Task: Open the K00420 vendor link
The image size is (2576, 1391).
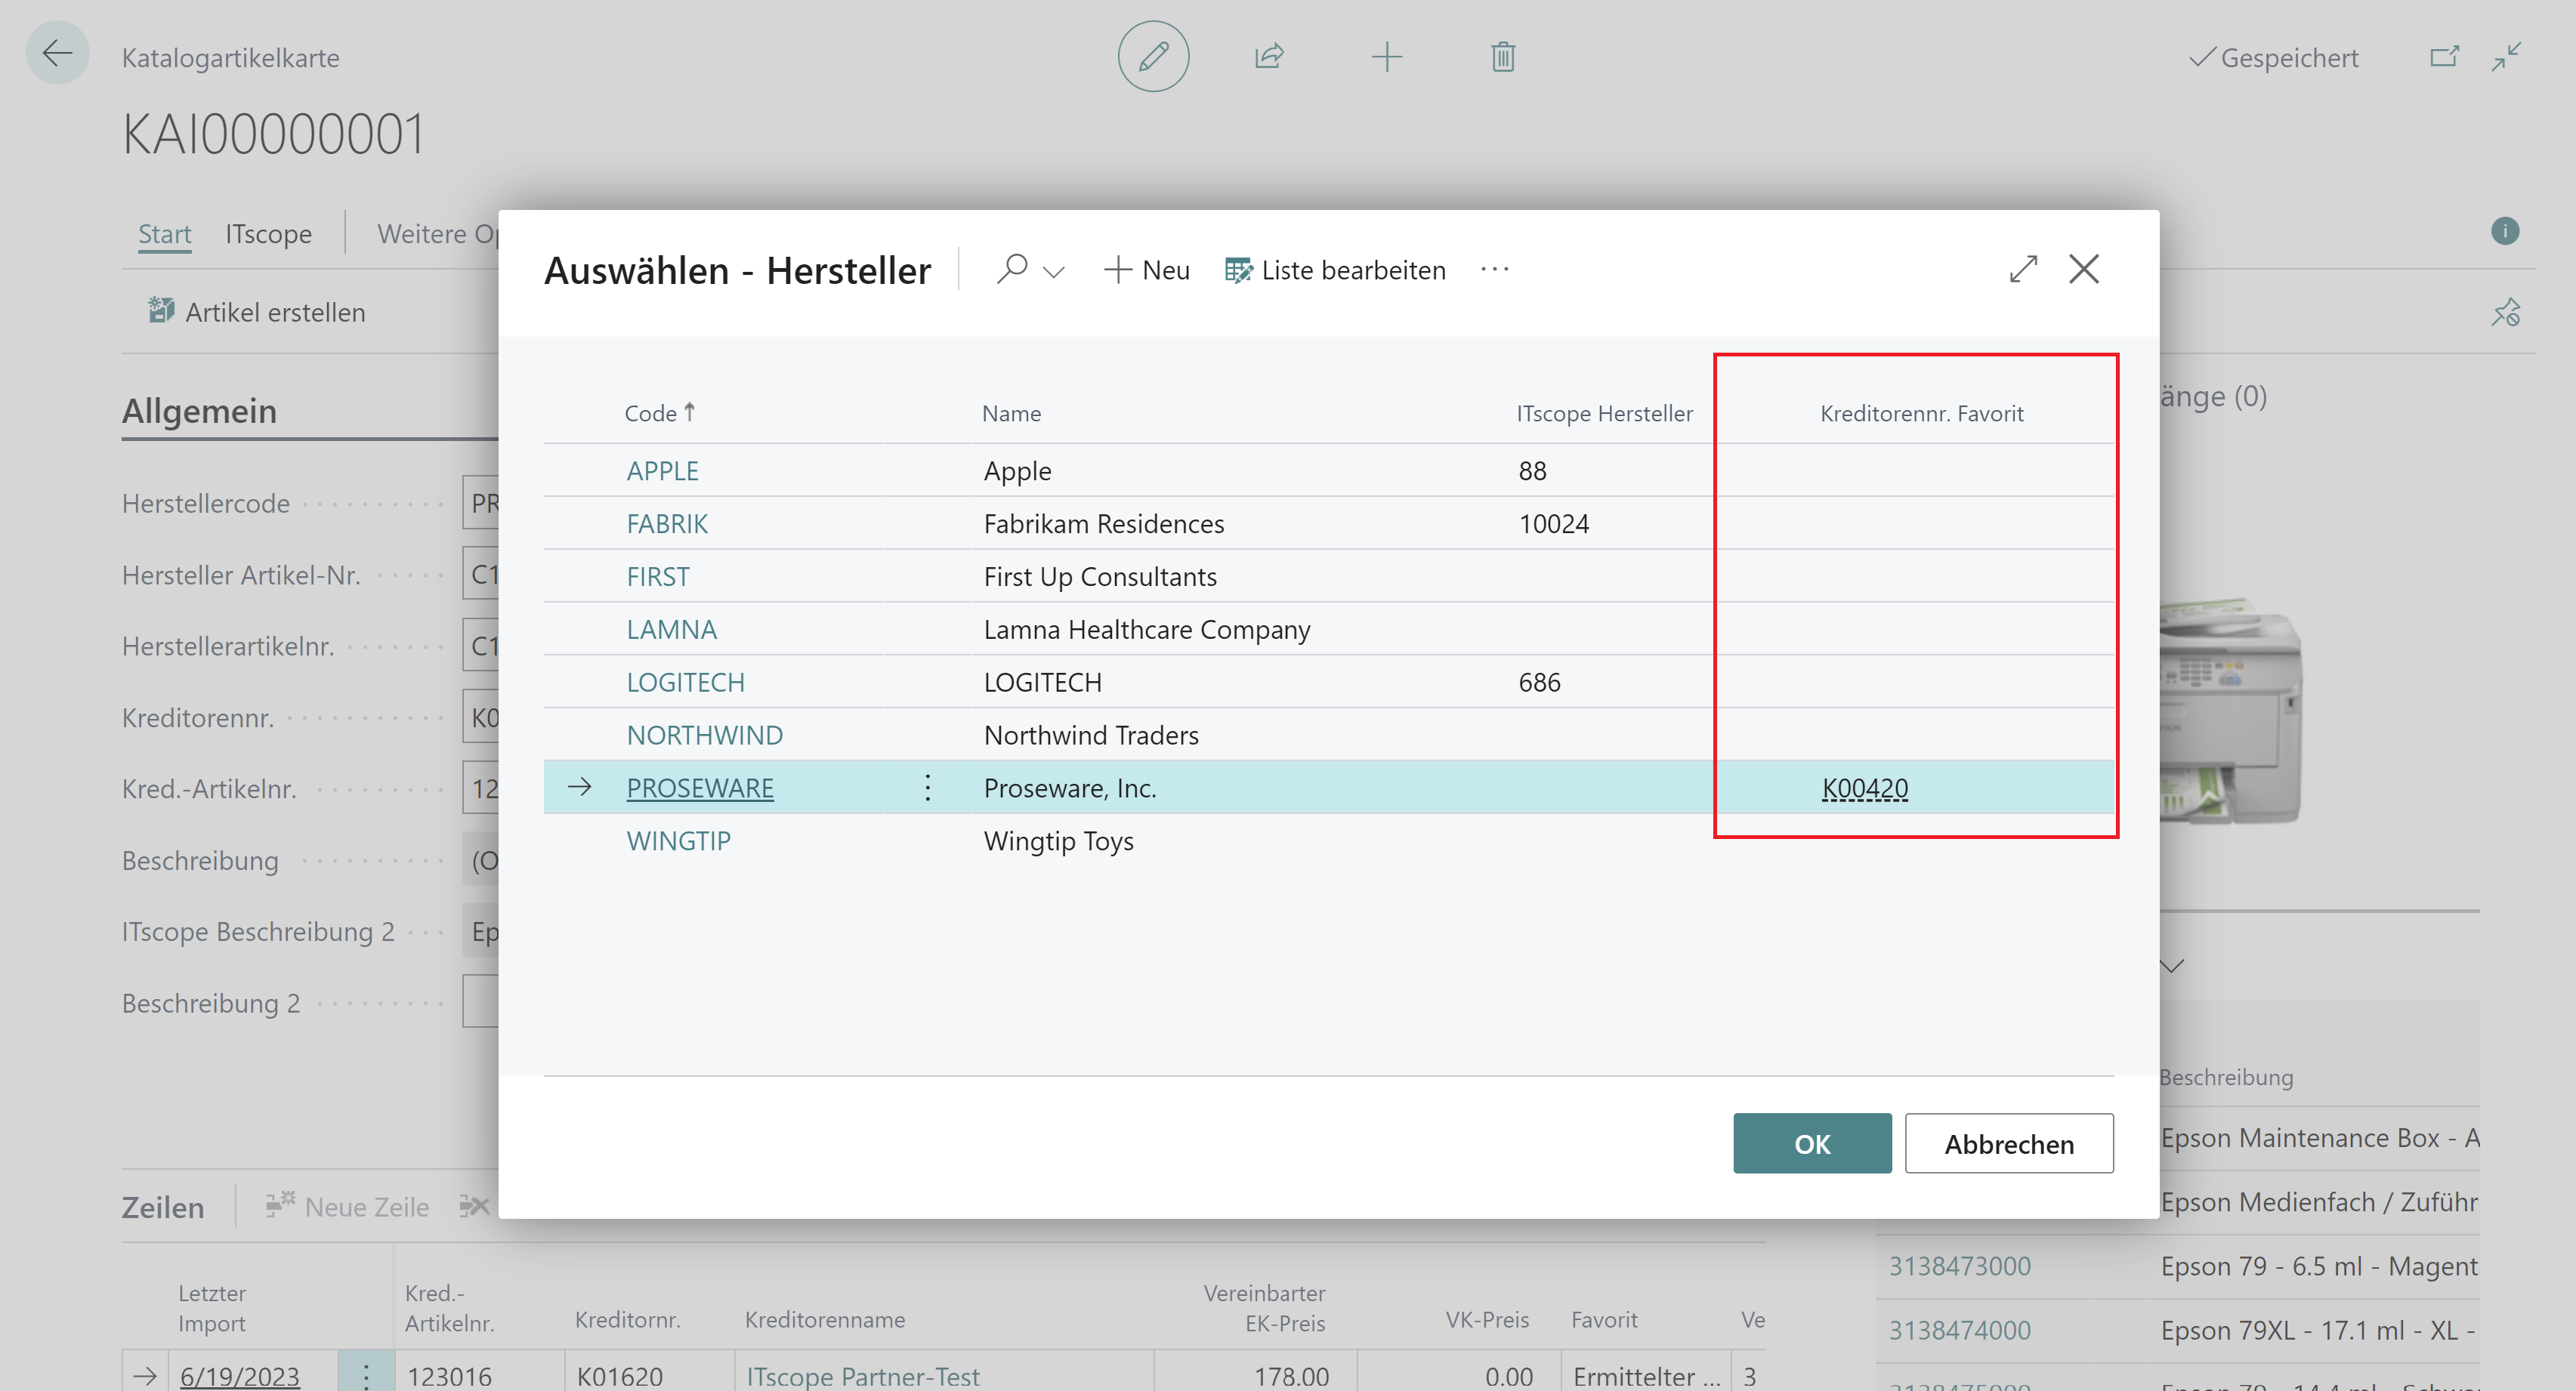Action: [1864, 788]
